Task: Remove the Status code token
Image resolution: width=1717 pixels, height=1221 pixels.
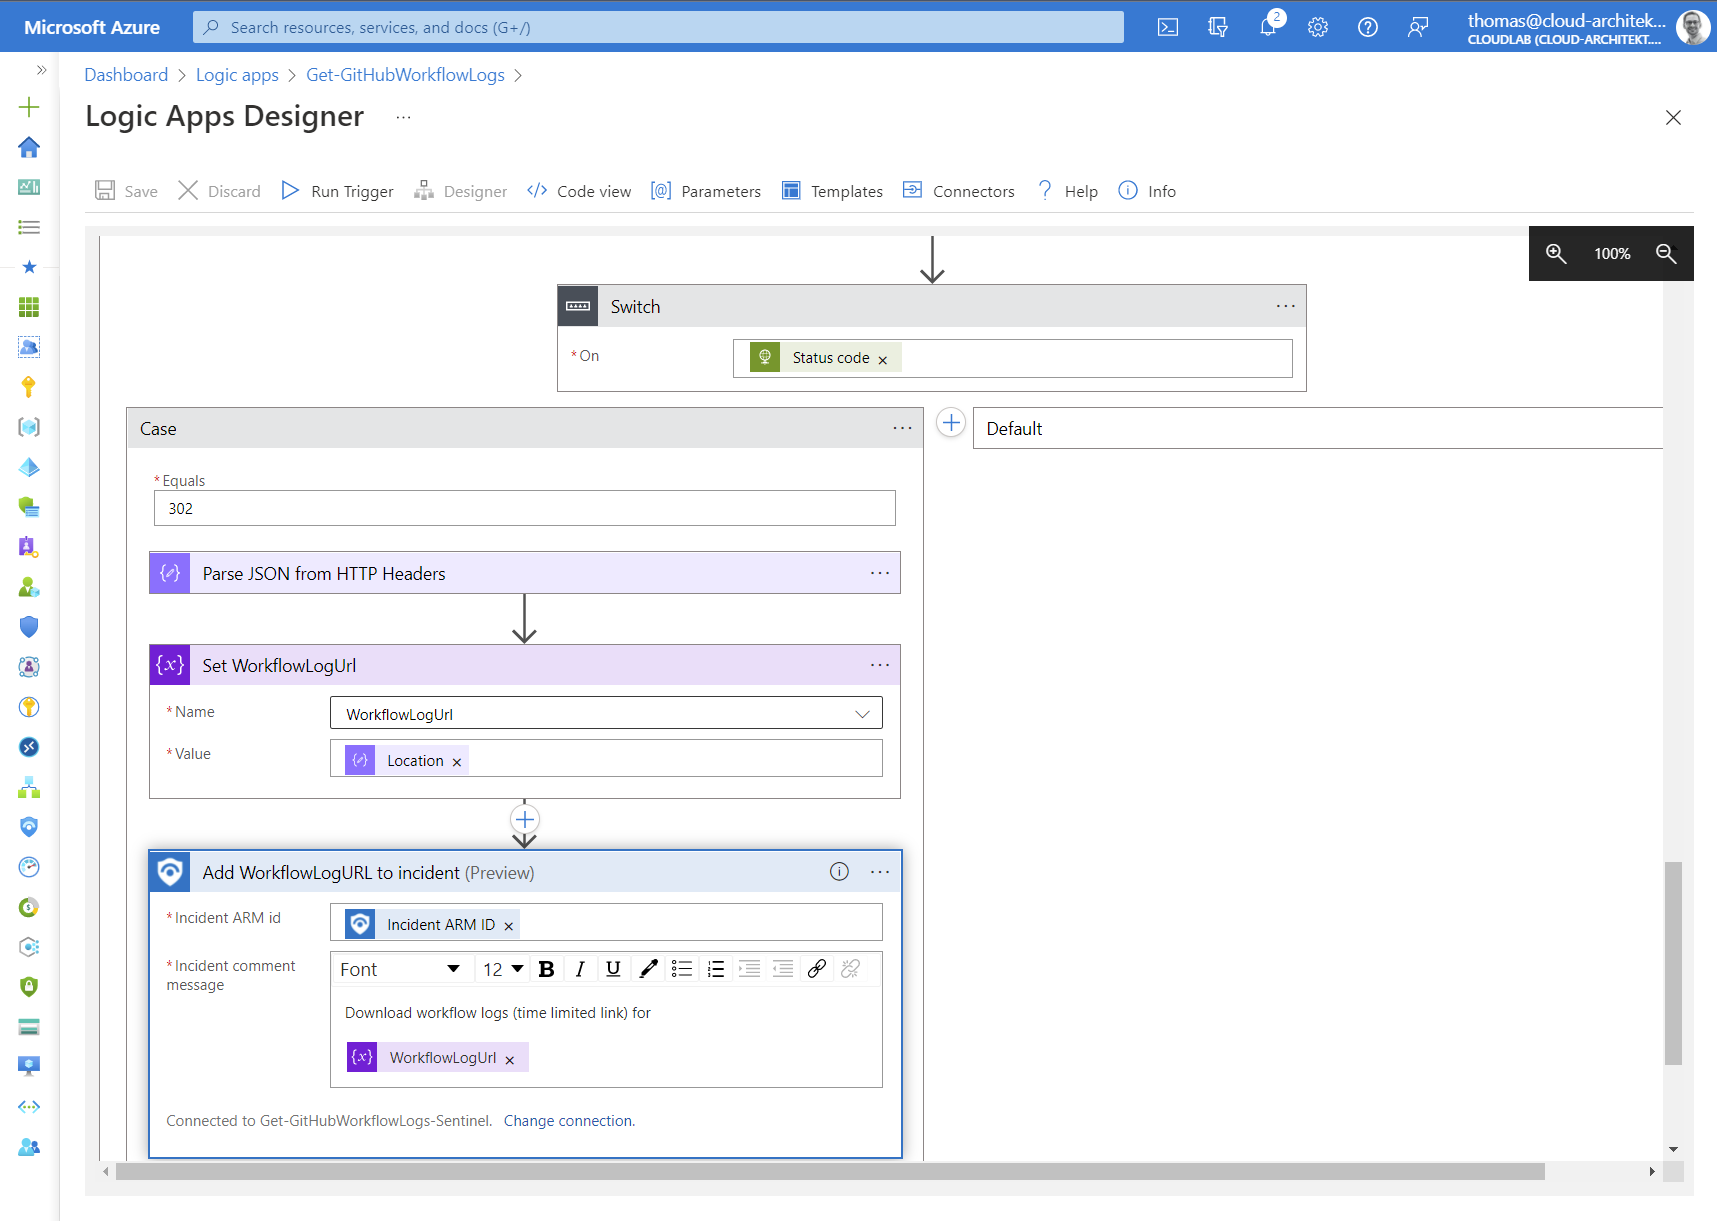Action: tap(882, 360)
